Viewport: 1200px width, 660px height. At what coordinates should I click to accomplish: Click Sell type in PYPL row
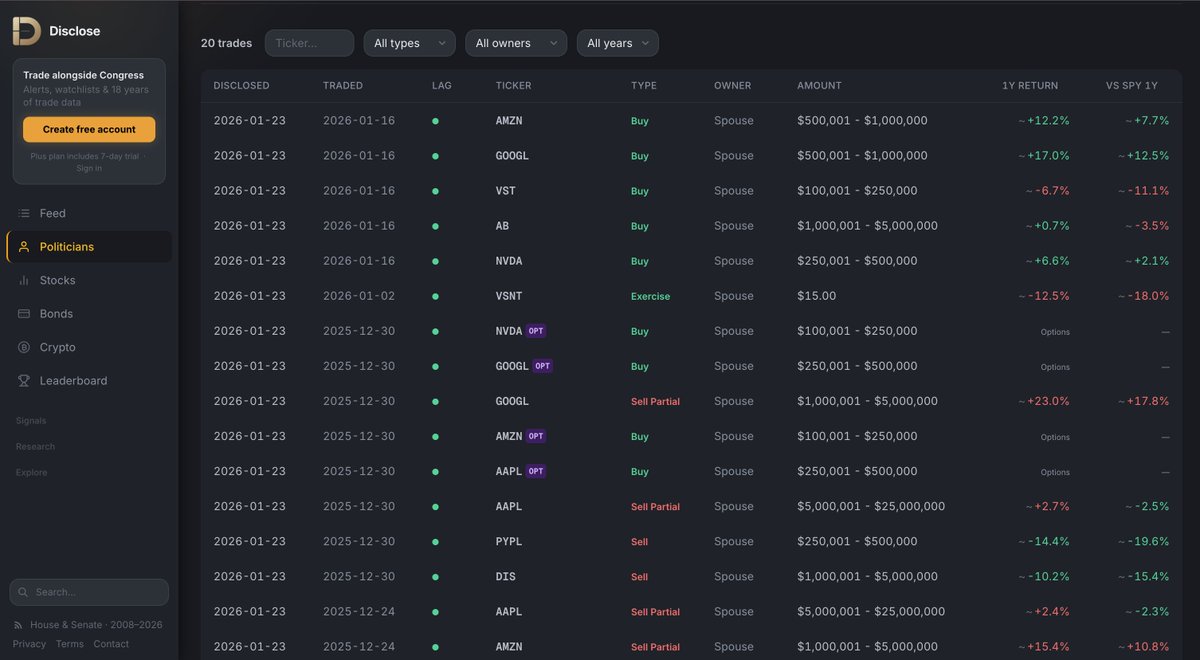point(640,542)
